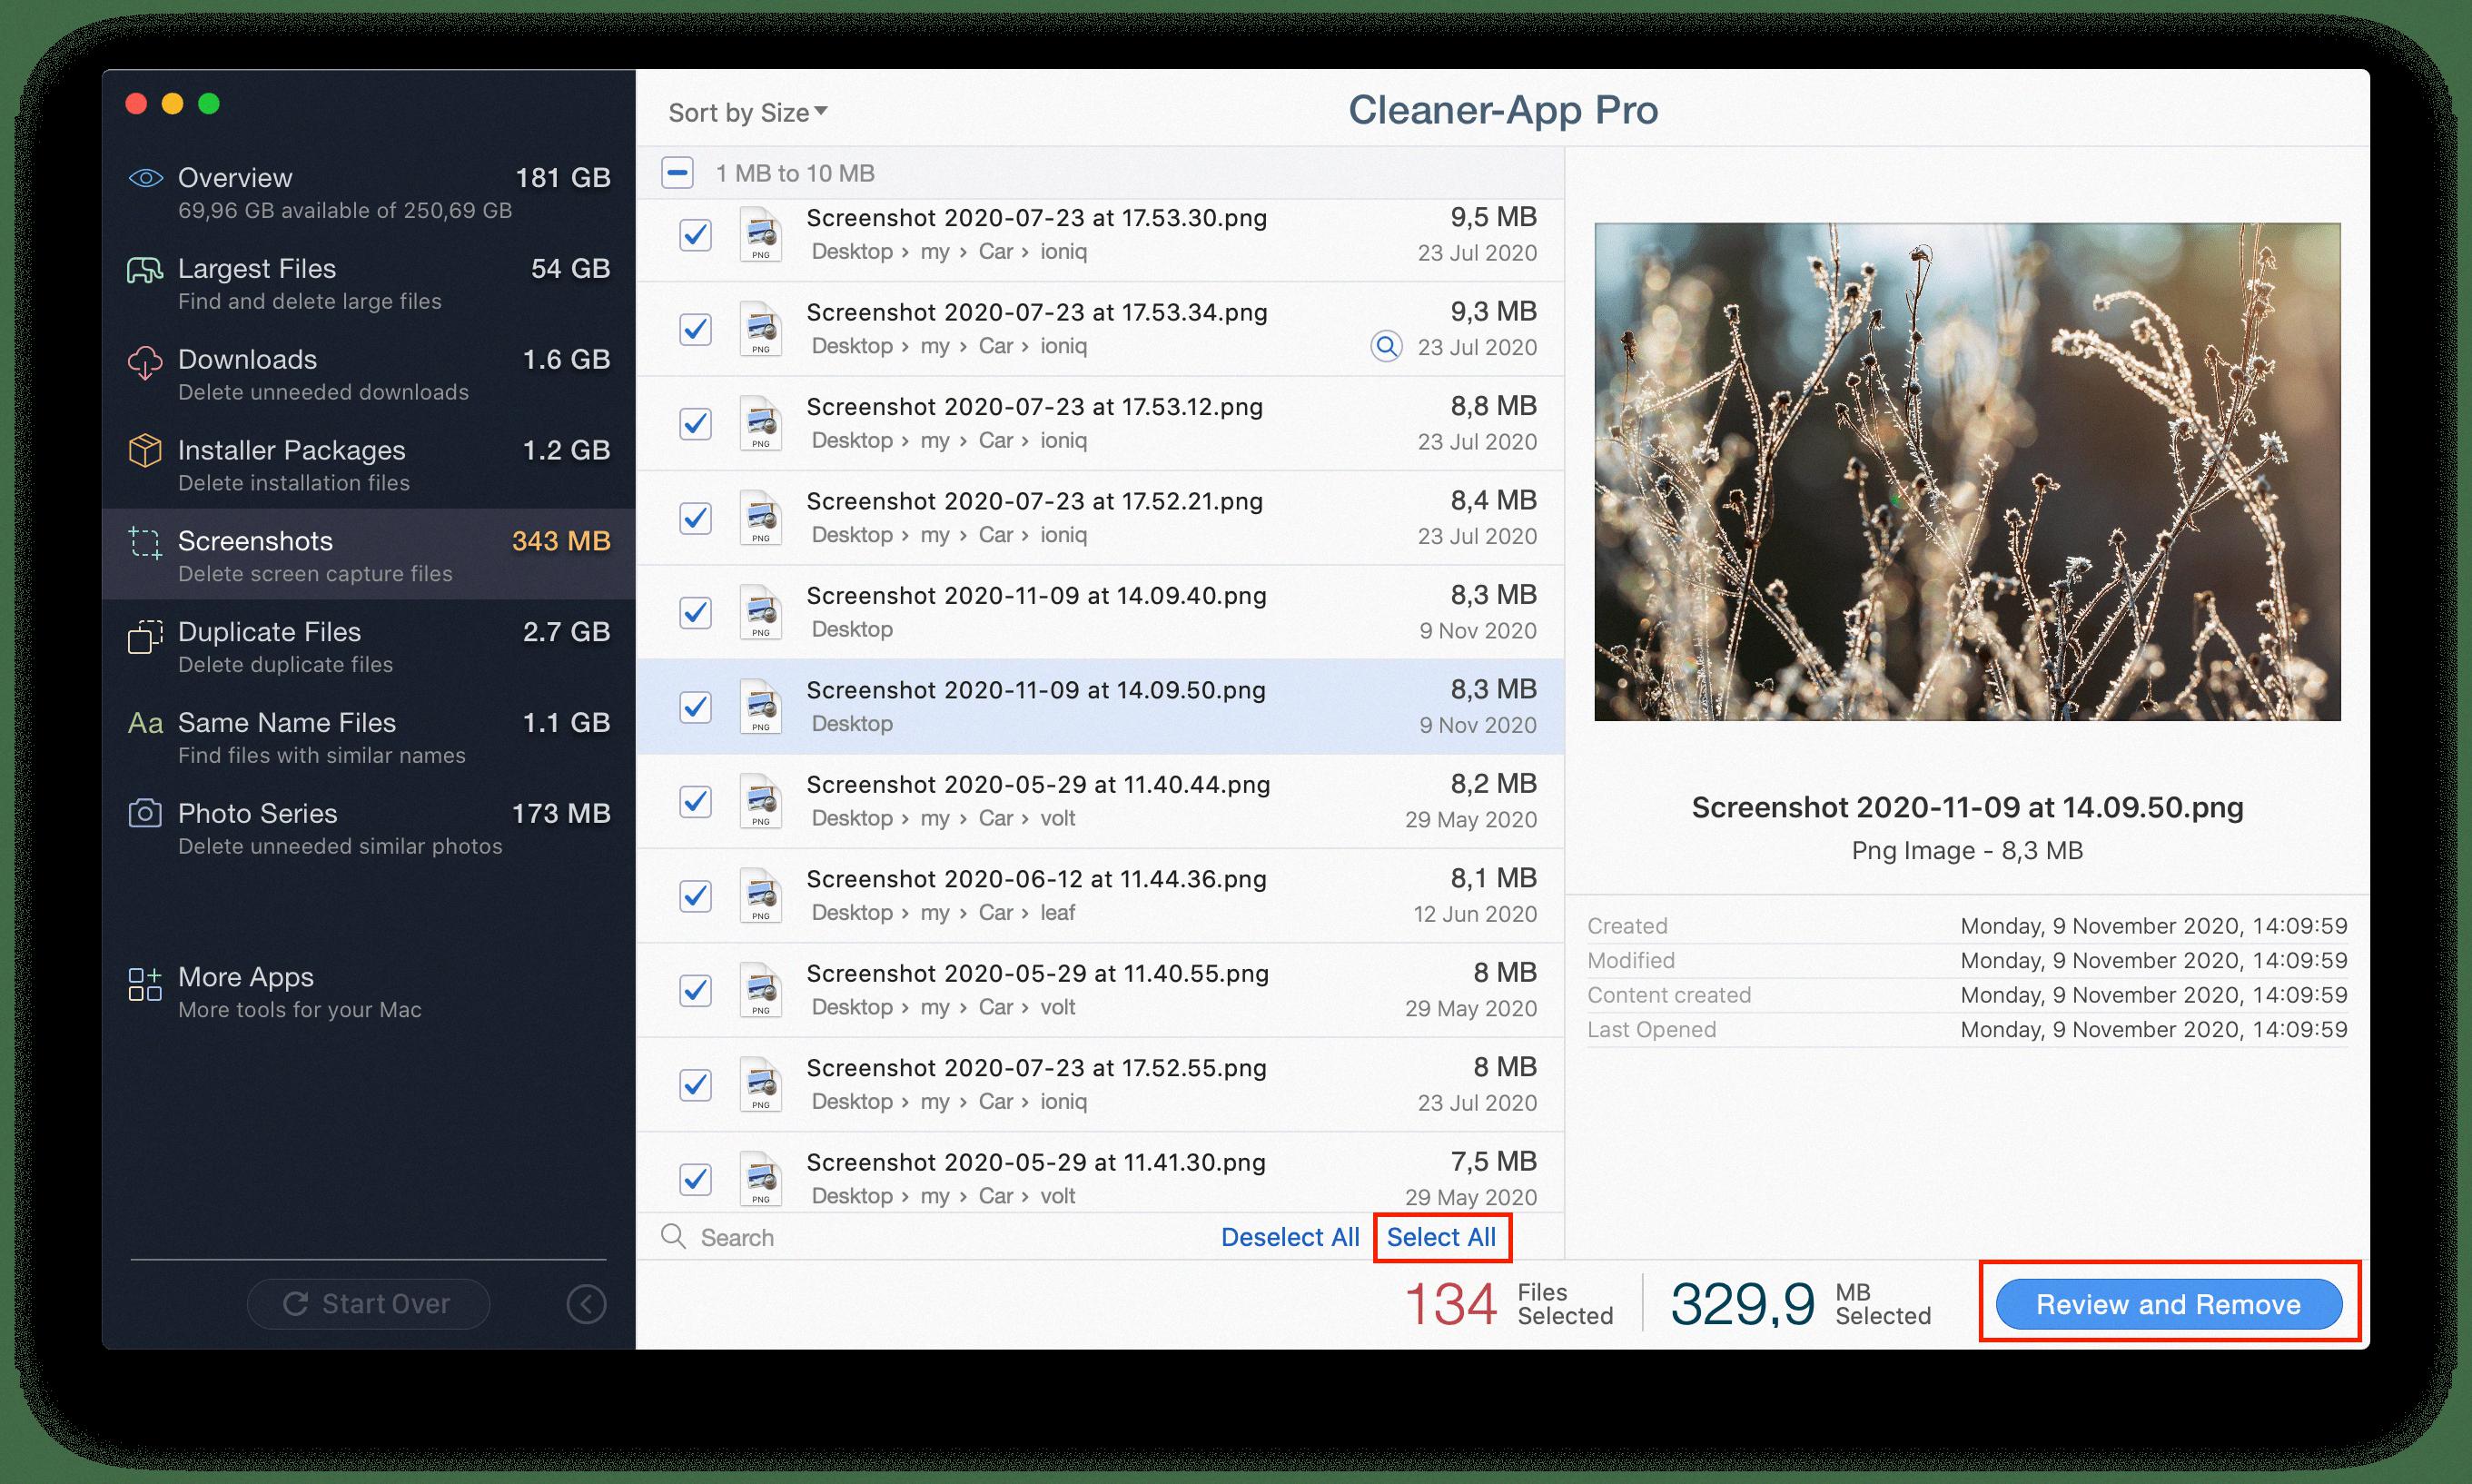The height and width of the screenshot is (1484, 2472).
Task: Click the Overview eye icon
Action: pyautogui.click(x=146, y=178)
